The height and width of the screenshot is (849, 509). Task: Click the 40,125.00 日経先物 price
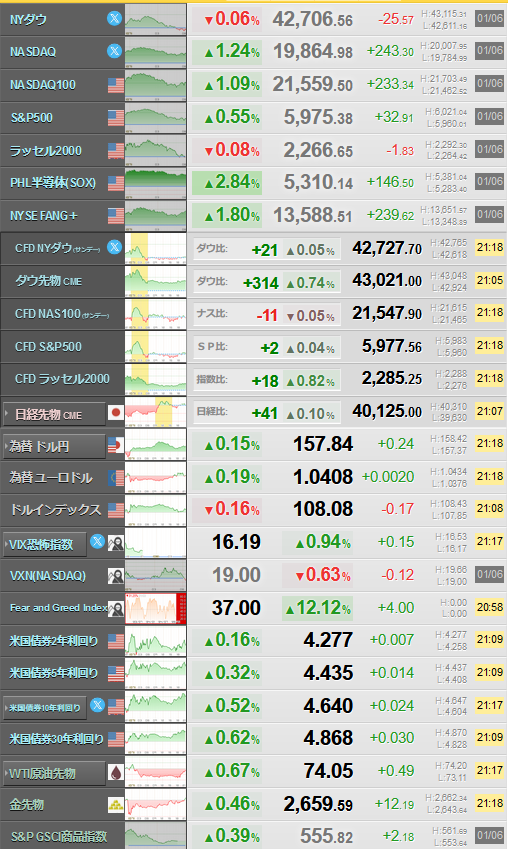387,411
